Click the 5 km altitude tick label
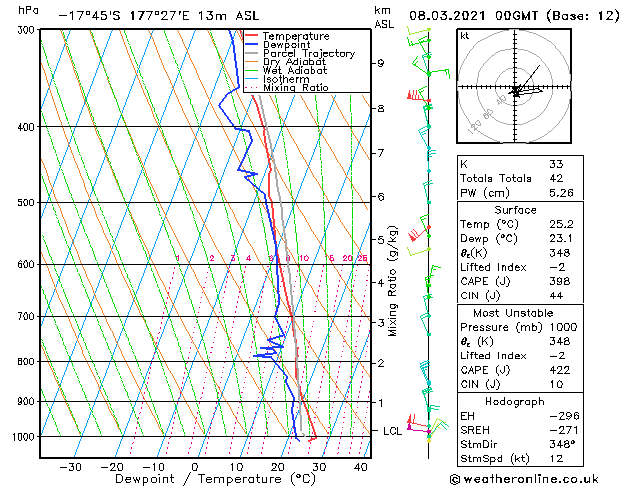 (x=381, y=239)
